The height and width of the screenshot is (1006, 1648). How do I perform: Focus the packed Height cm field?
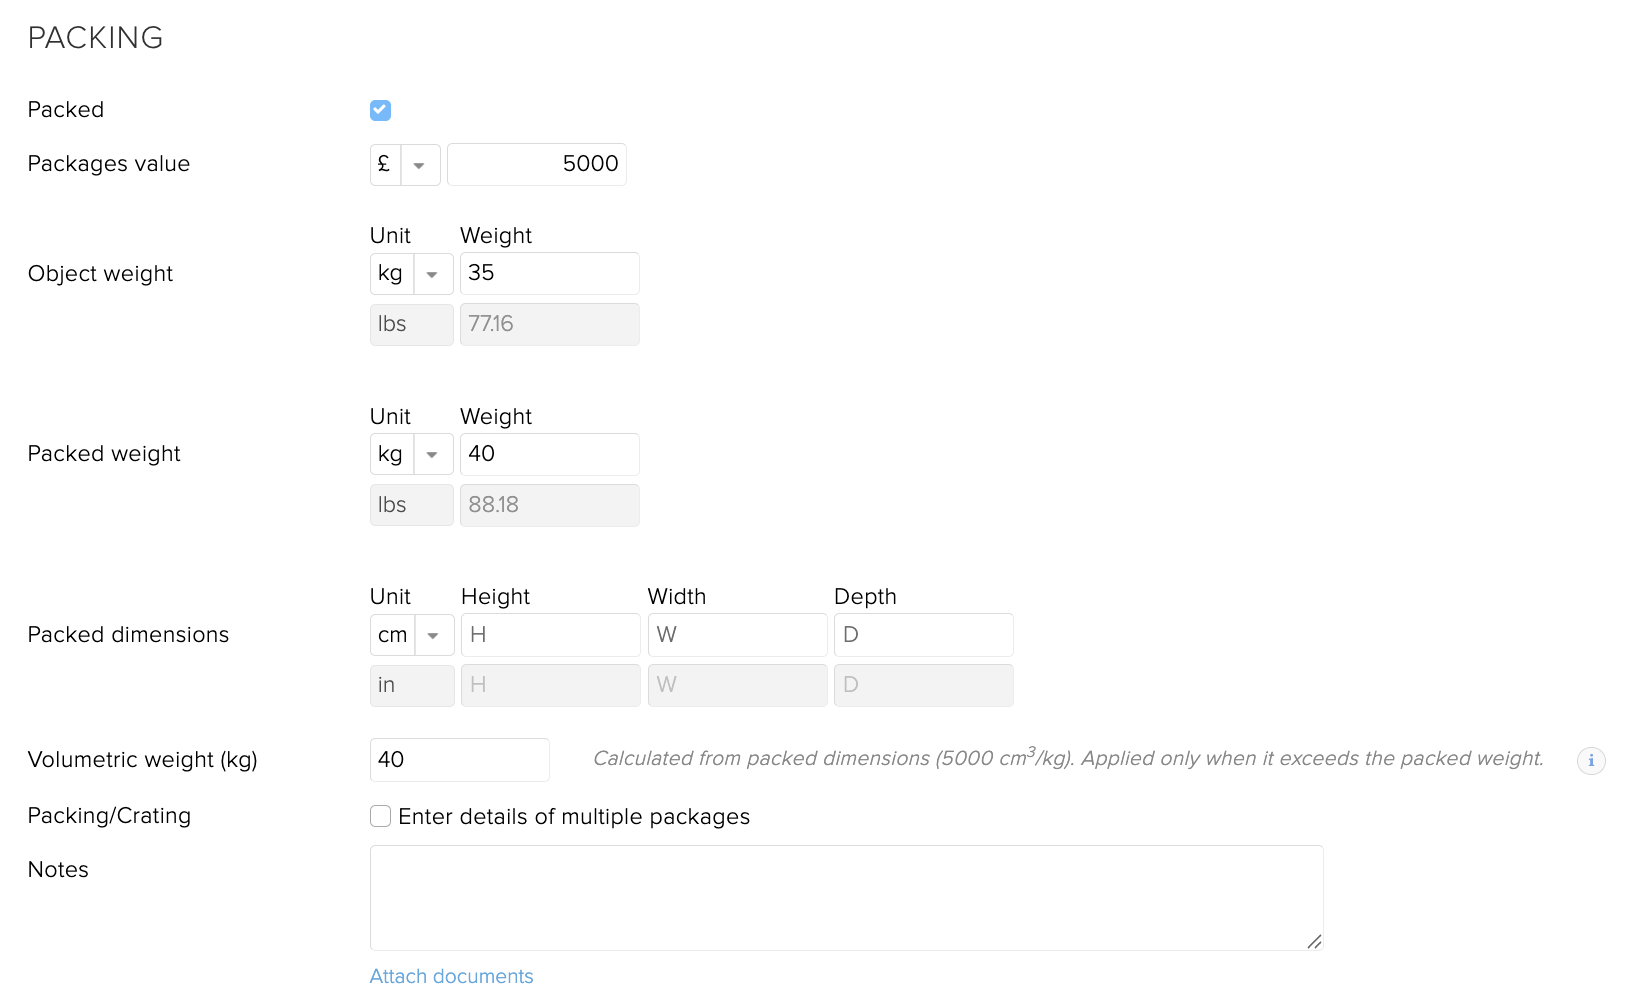pyautogui.click(x=550, y=636)
